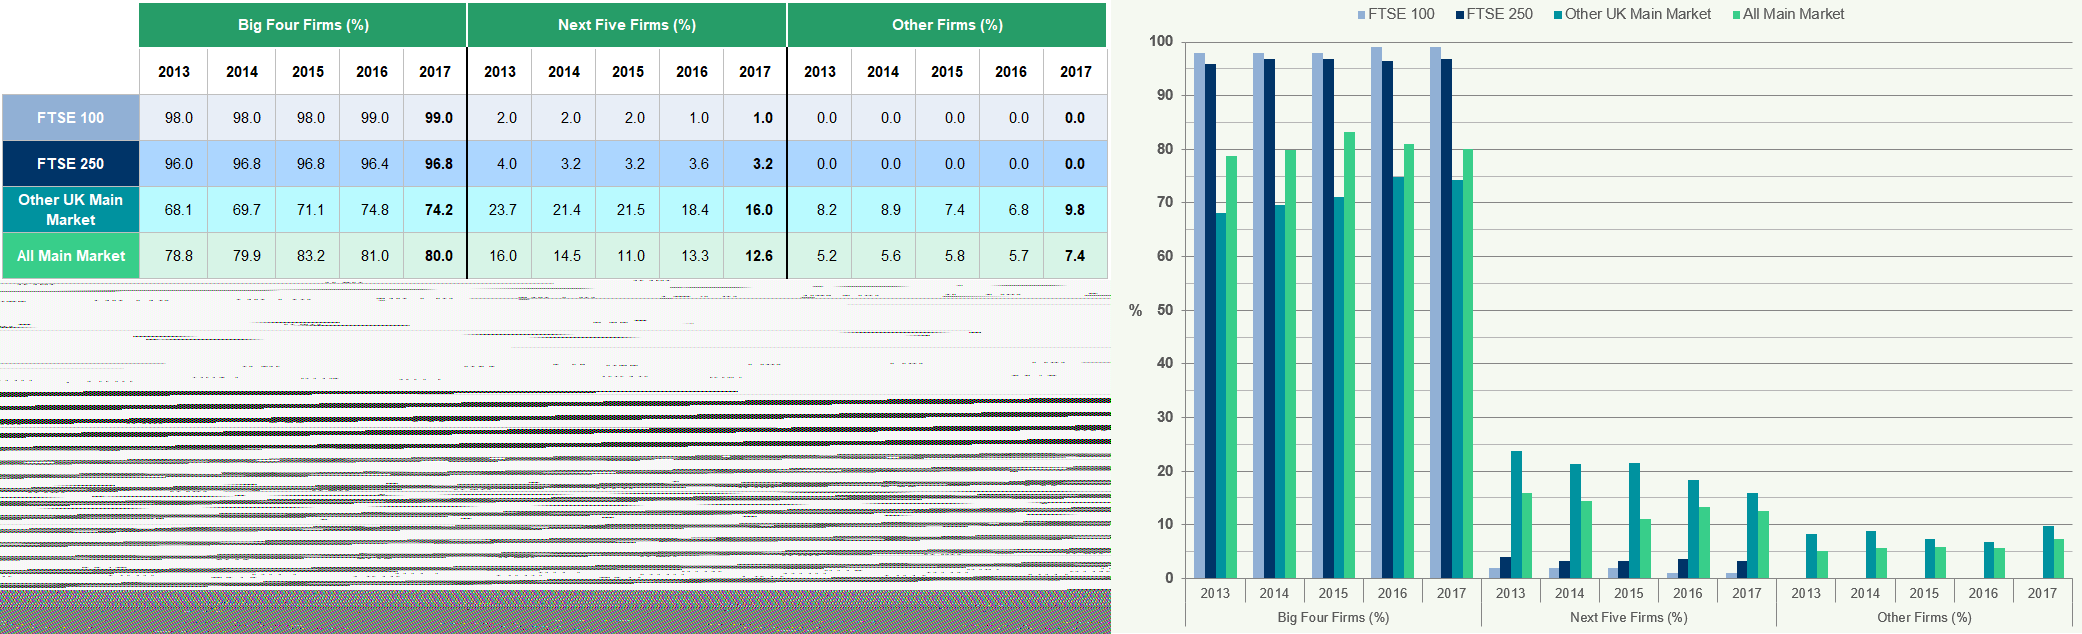Viewport: 2082px width, 634px height.
Task: Select the cell with value 13.3
Action: coord(692,256)
